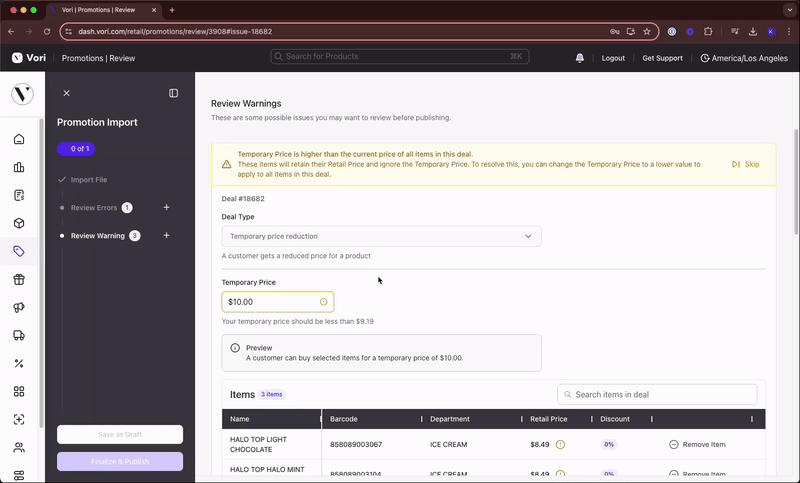Click the 0 of 1 progress badge
The width and height of the screenshot is (800, 483).
[77, 149]
